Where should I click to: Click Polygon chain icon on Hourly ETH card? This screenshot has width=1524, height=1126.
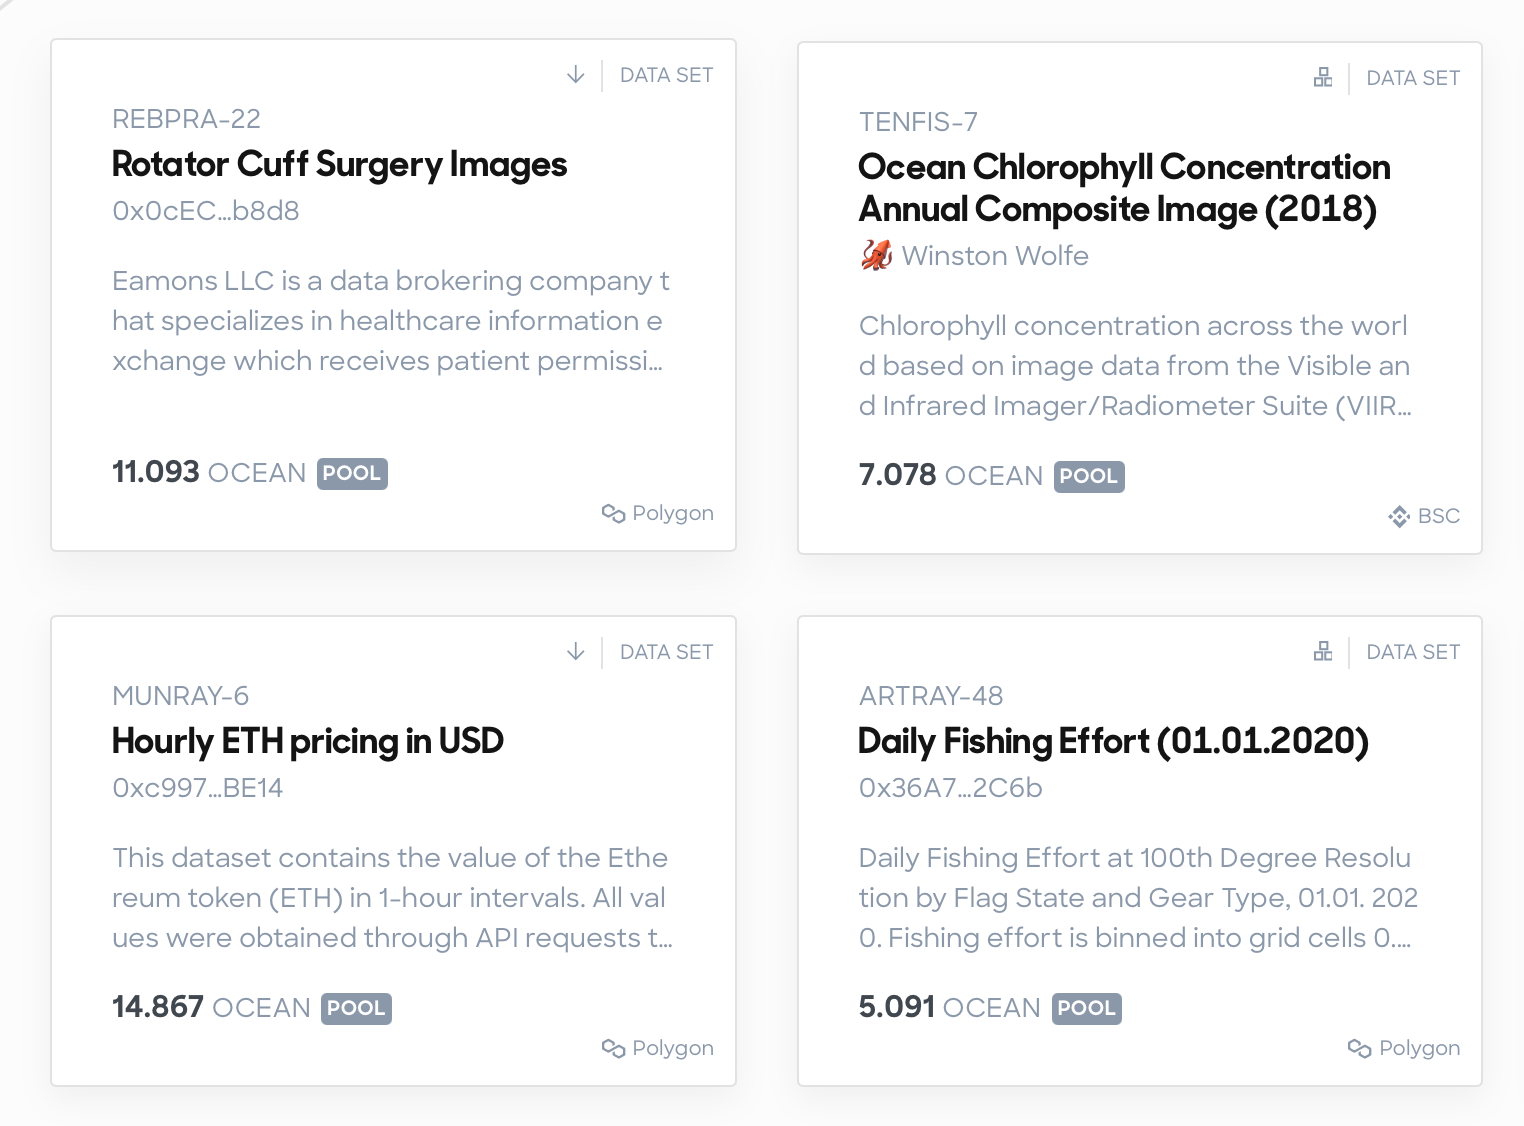tap(613, 1048)
